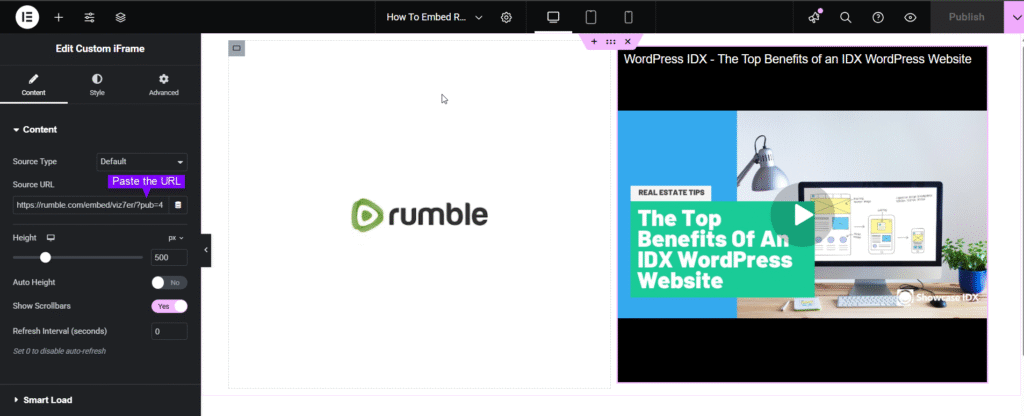Open the Height px unit dropdown

[176, 238]
